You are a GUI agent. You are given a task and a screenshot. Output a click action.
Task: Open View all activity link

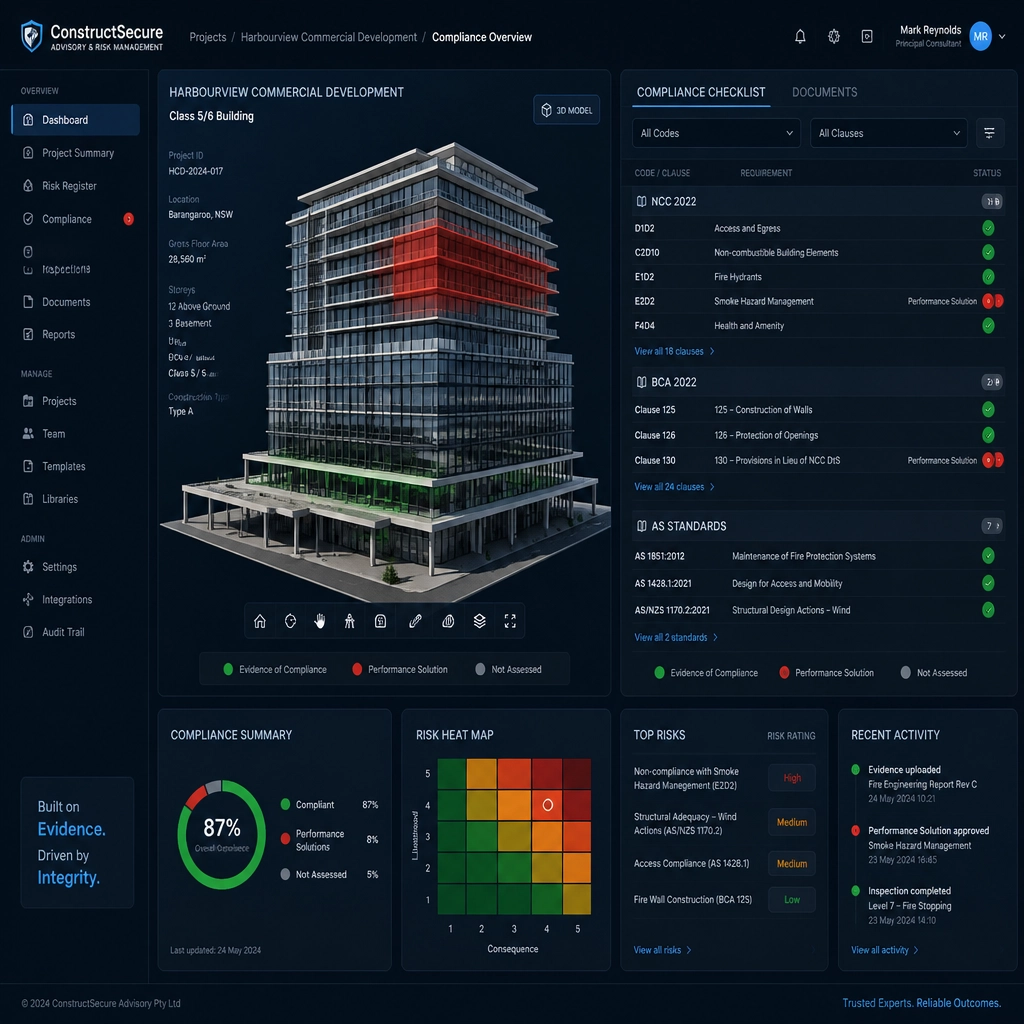tap(884, 950)
